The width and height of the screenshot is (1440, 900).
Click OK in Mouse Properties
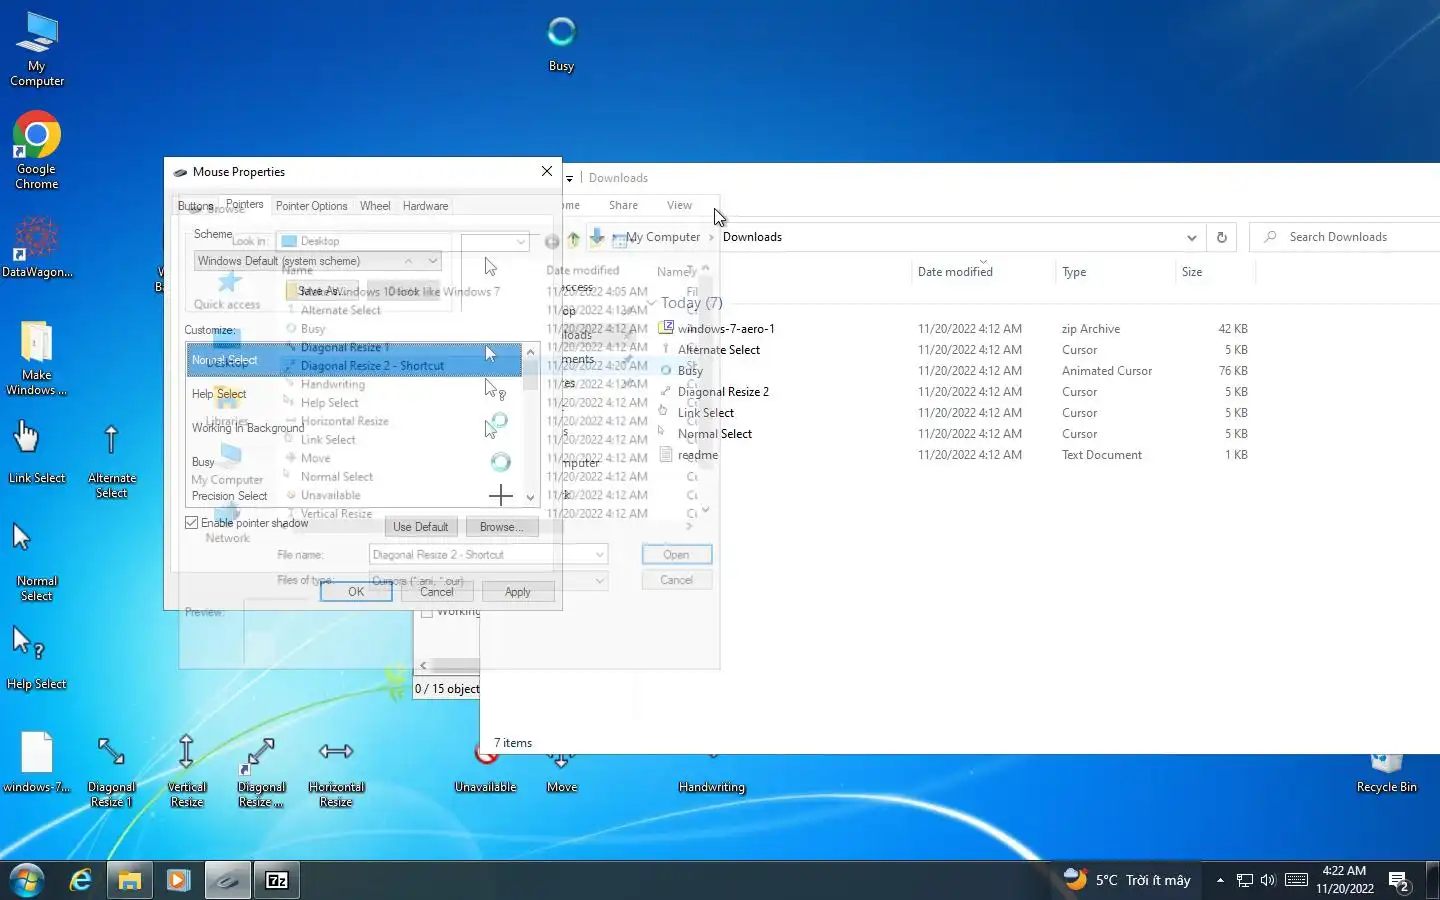pos(356,592)
